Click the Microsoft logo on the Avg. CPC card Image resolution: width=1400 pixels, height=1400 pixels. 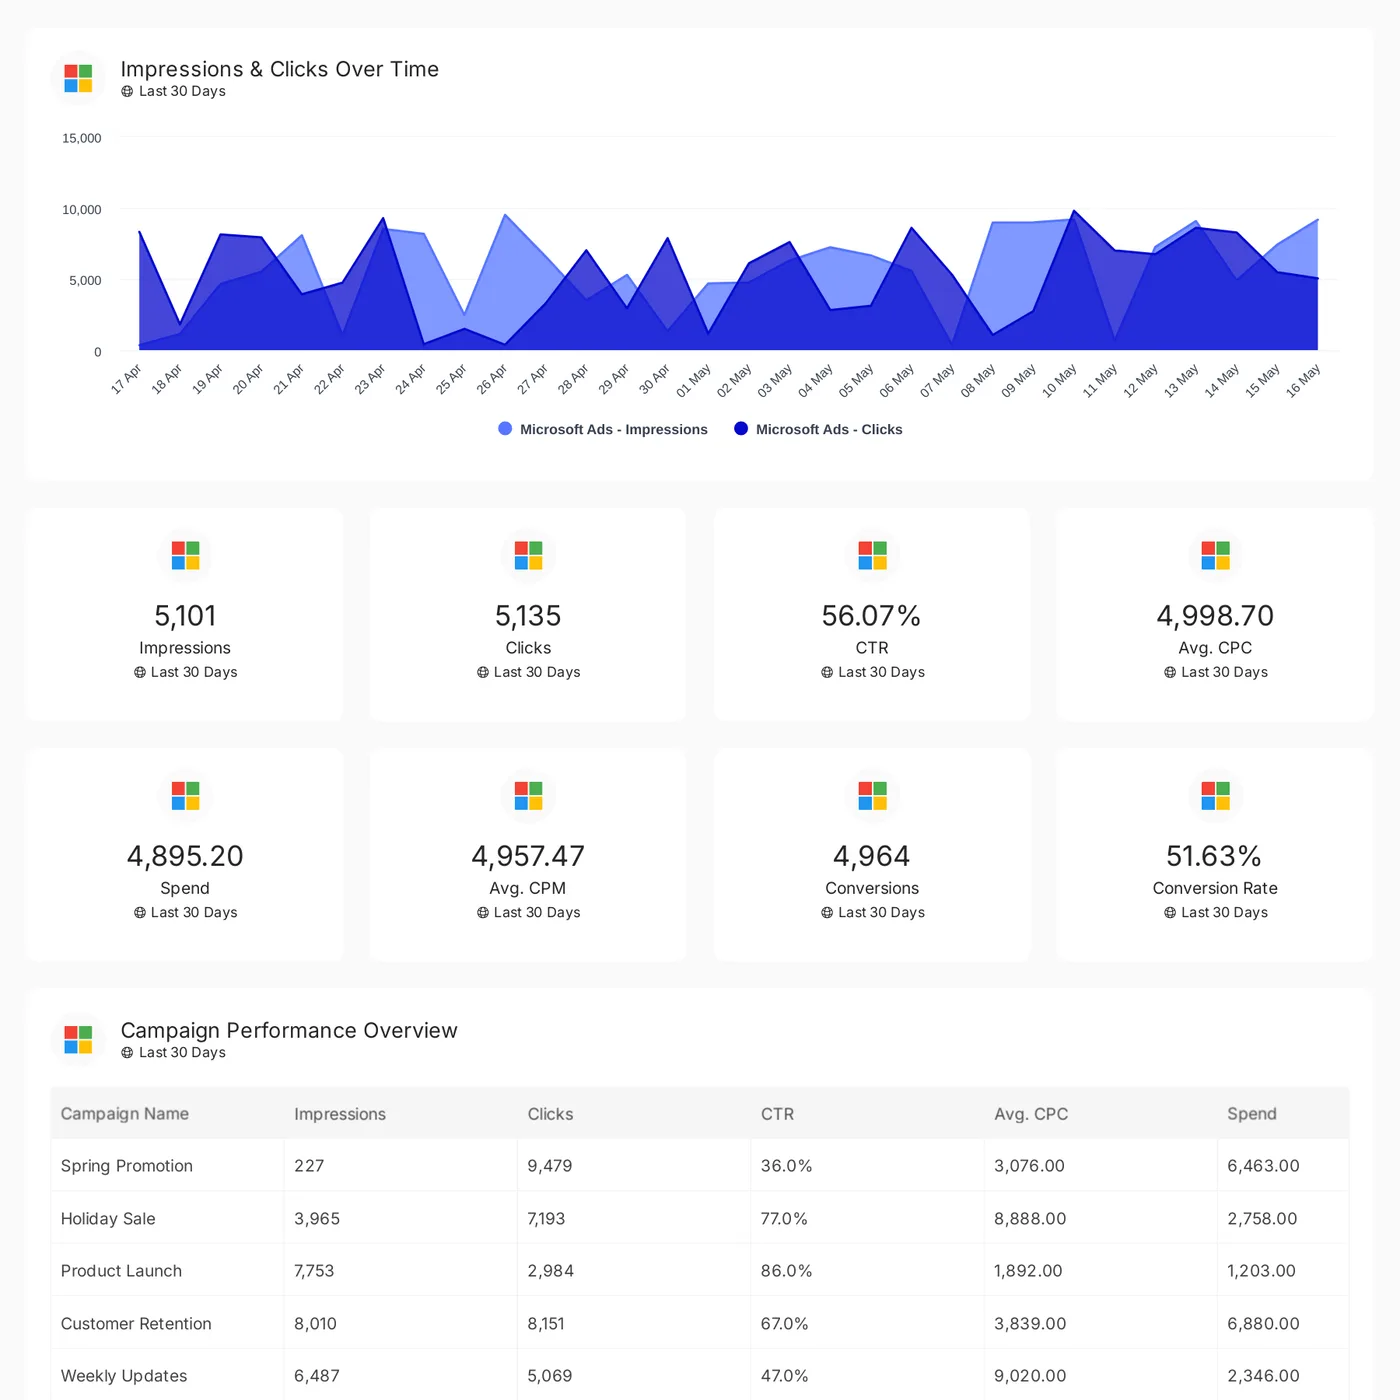point(1215,555)
